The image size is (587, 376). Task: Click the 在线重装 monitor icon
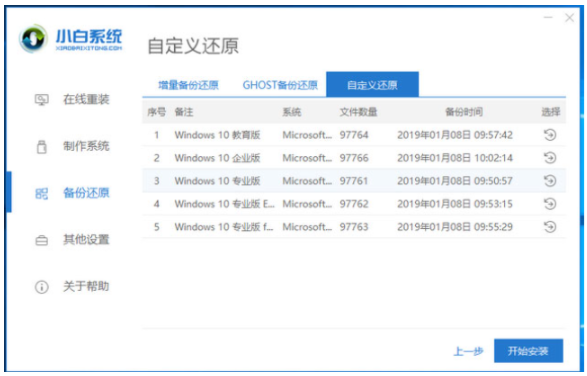(42, 100)
